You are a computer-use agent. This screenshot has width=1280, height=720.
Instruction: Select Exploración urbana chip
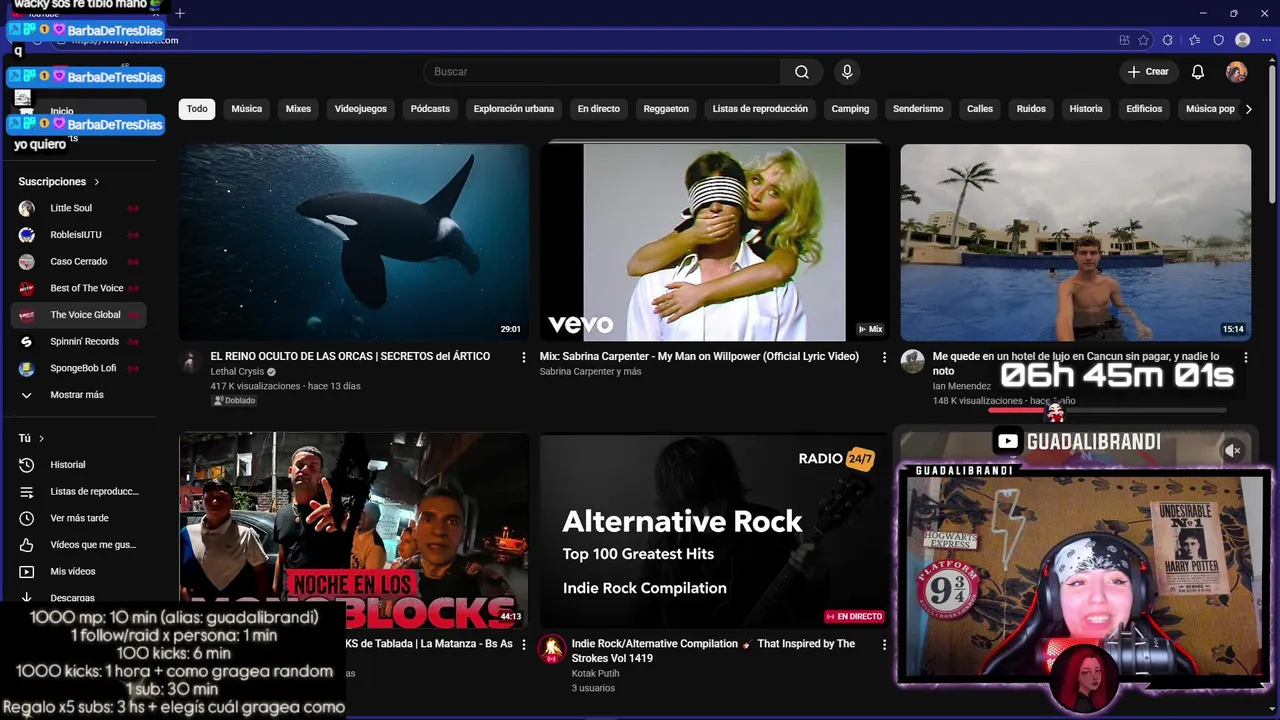(514, 109)
